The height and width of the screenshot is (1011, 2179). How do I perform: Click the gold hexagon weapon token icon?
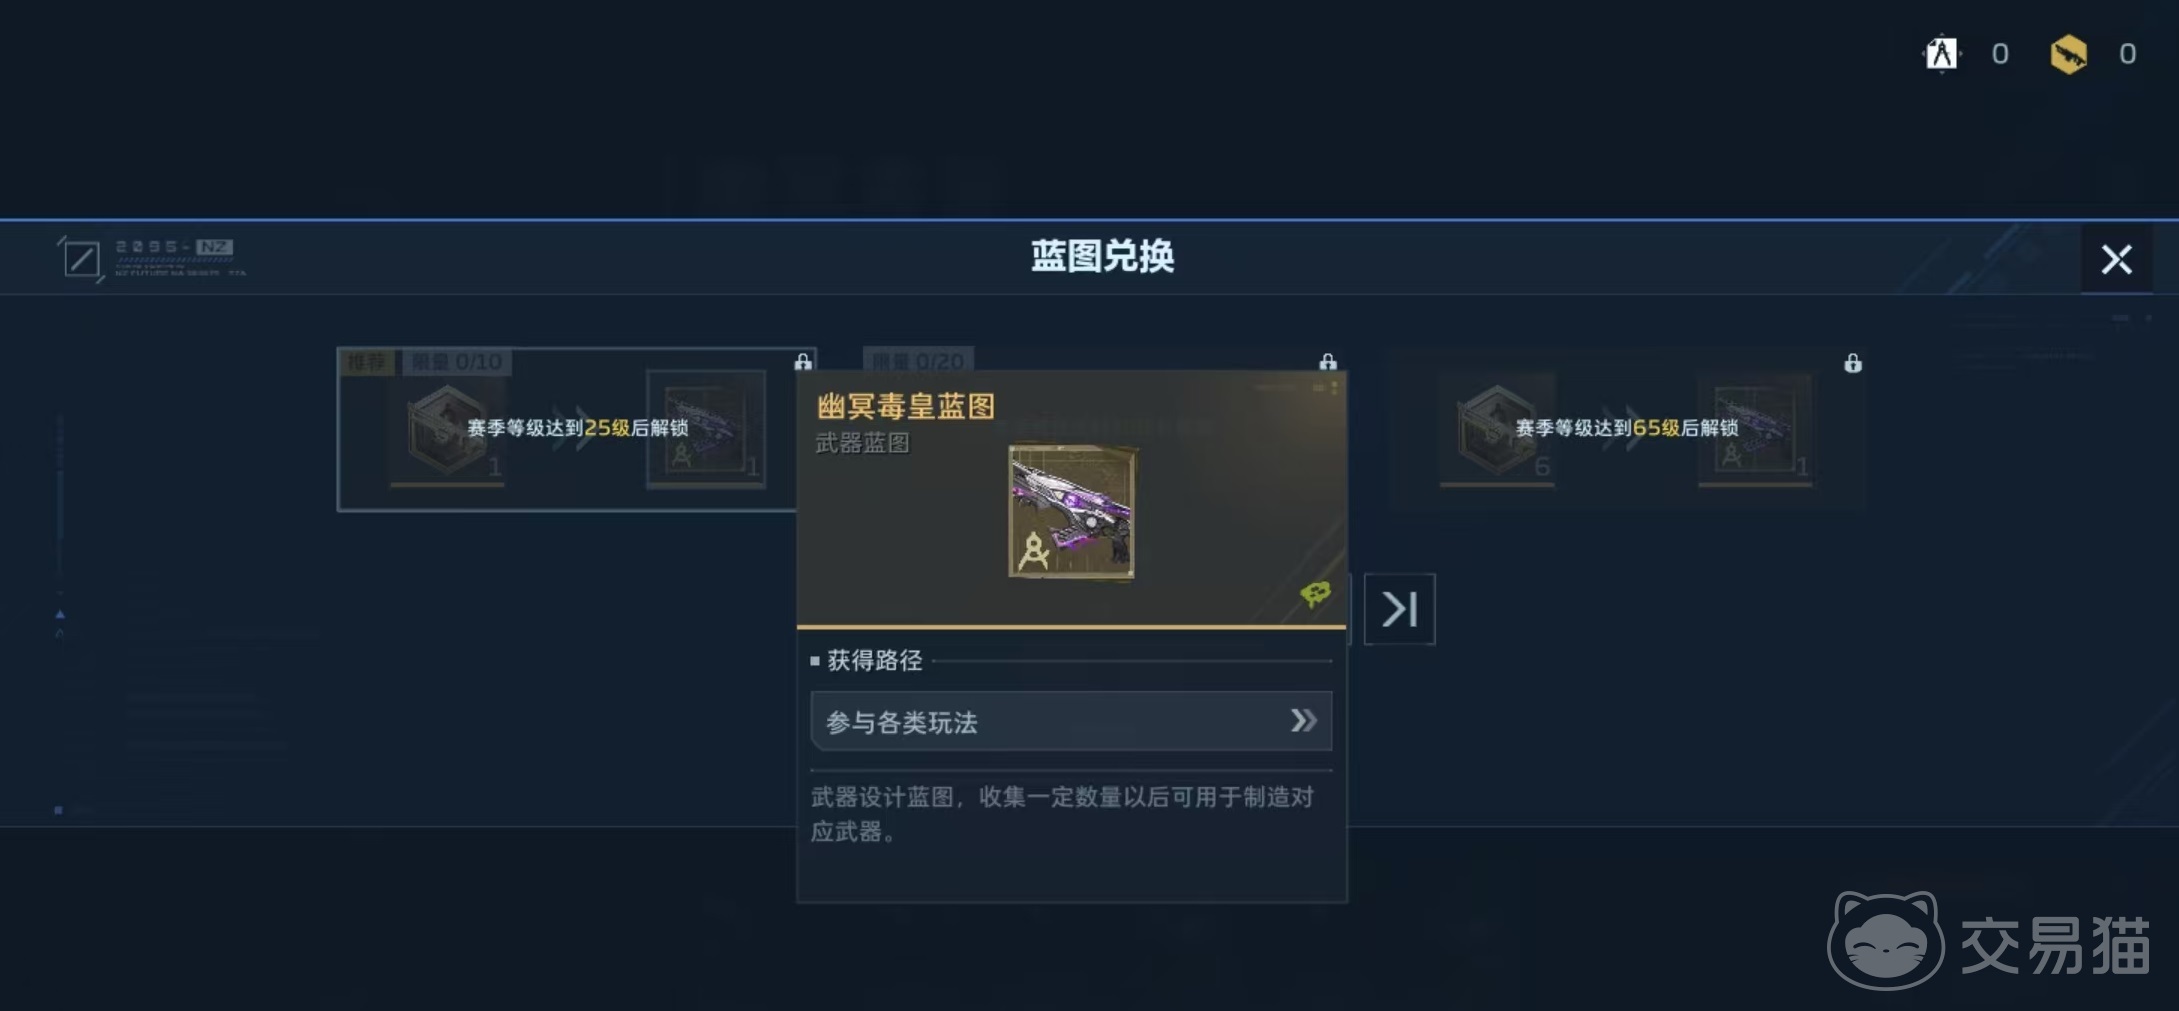(x=2068, y=54)
